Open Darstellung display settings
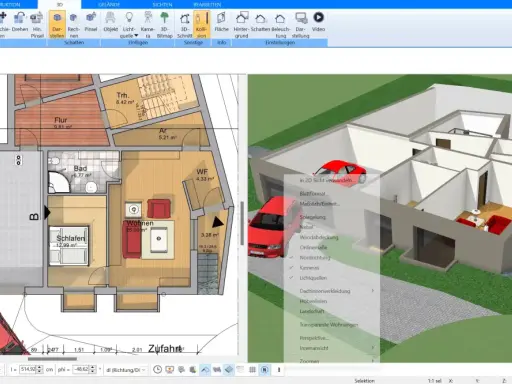The width and height of the screenshot is (512, 384). point(301,25)
